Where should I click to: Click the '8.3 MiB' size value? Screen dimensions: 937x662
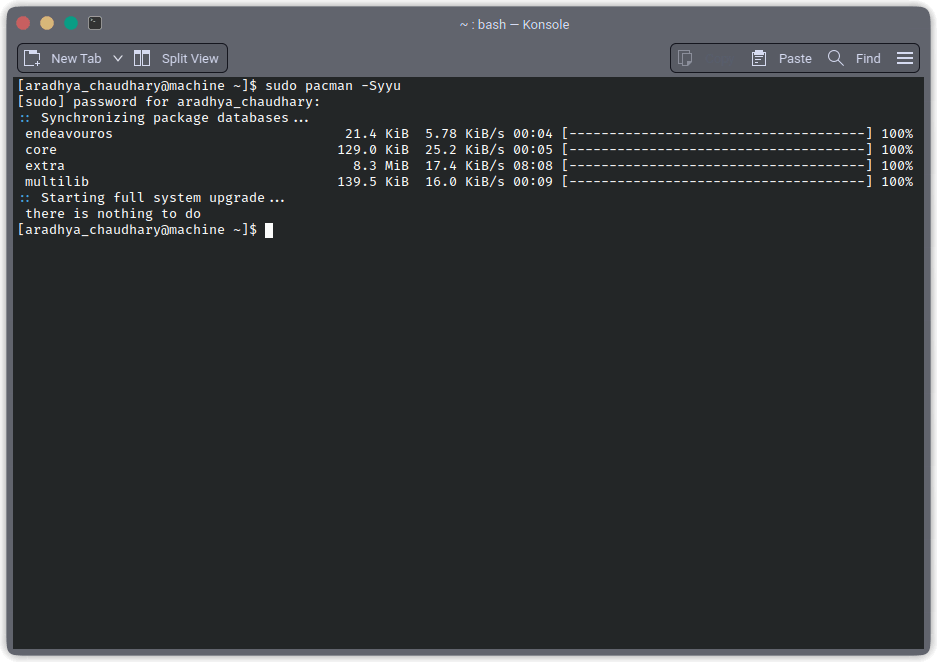coord(381,166)
